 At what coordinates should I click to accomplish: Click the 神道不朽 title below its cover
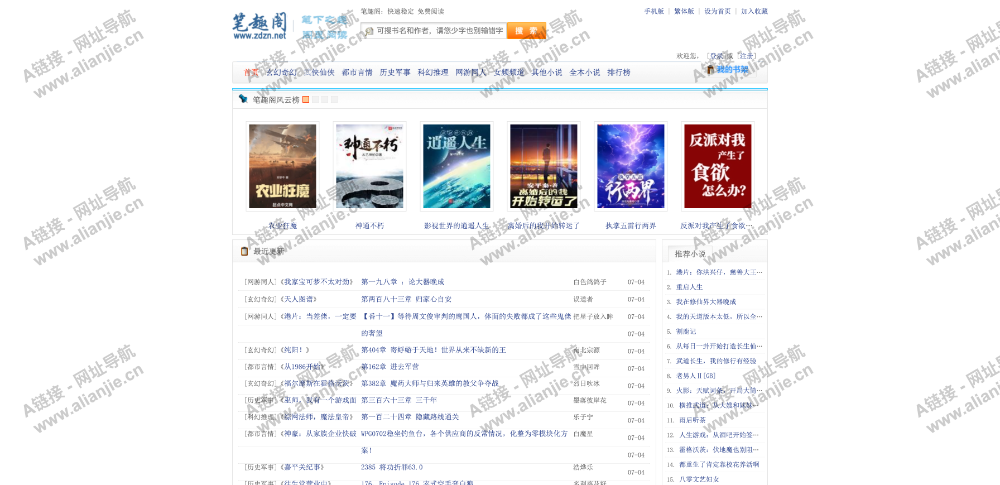pos(369,225)
